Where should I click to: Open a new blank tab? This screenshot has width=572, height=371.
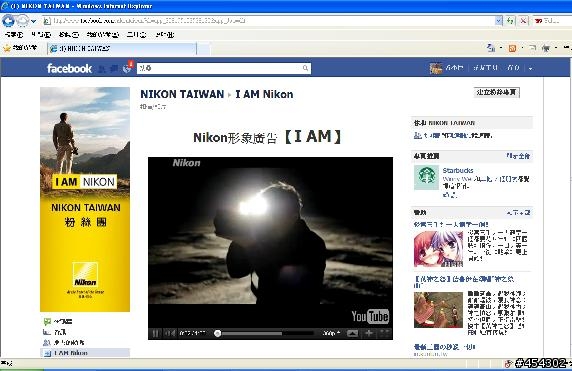coord(204,49)
